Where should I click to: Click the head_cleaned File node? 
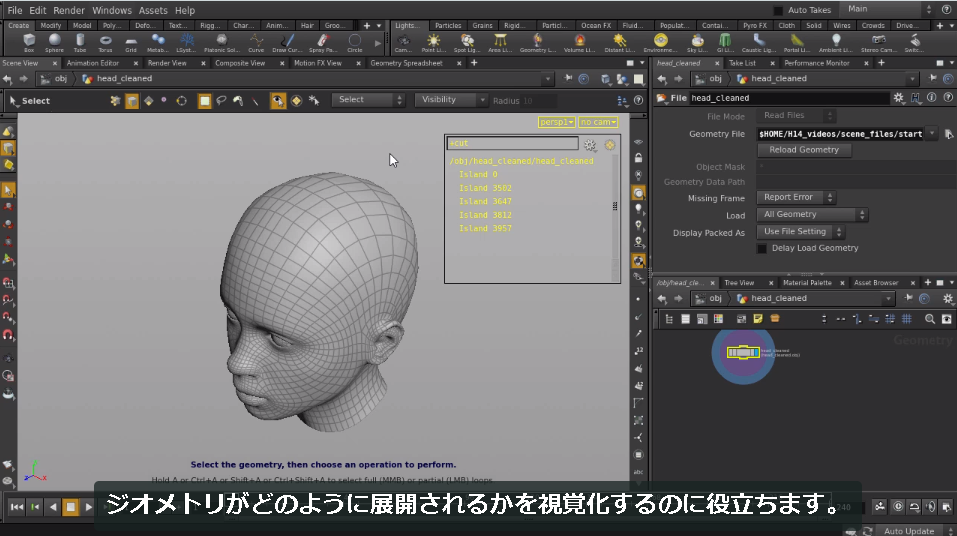(743, 352)
